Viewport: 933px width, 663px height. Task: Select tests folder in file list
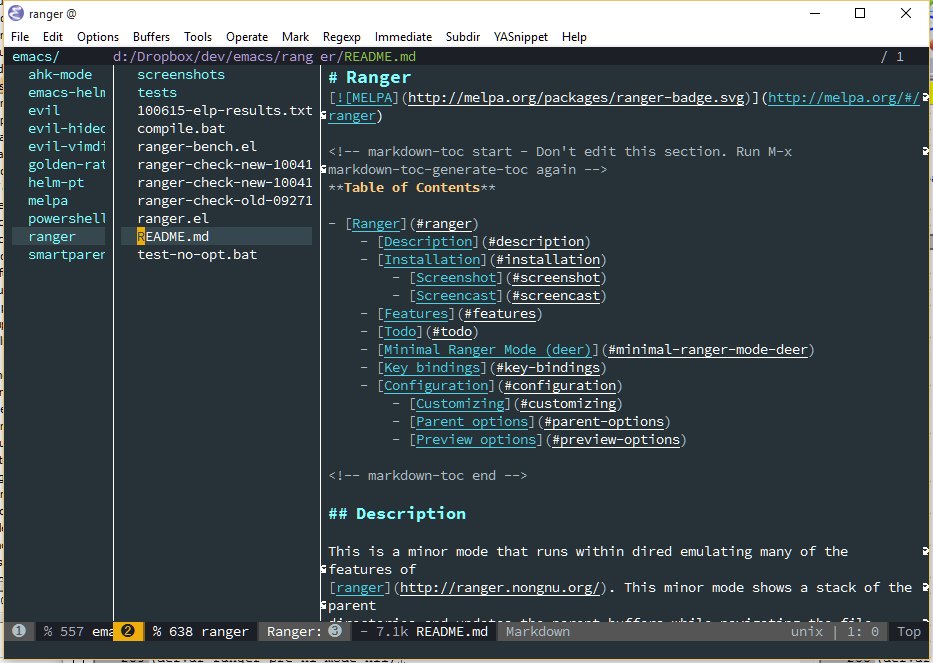click(x=157, y=92)
